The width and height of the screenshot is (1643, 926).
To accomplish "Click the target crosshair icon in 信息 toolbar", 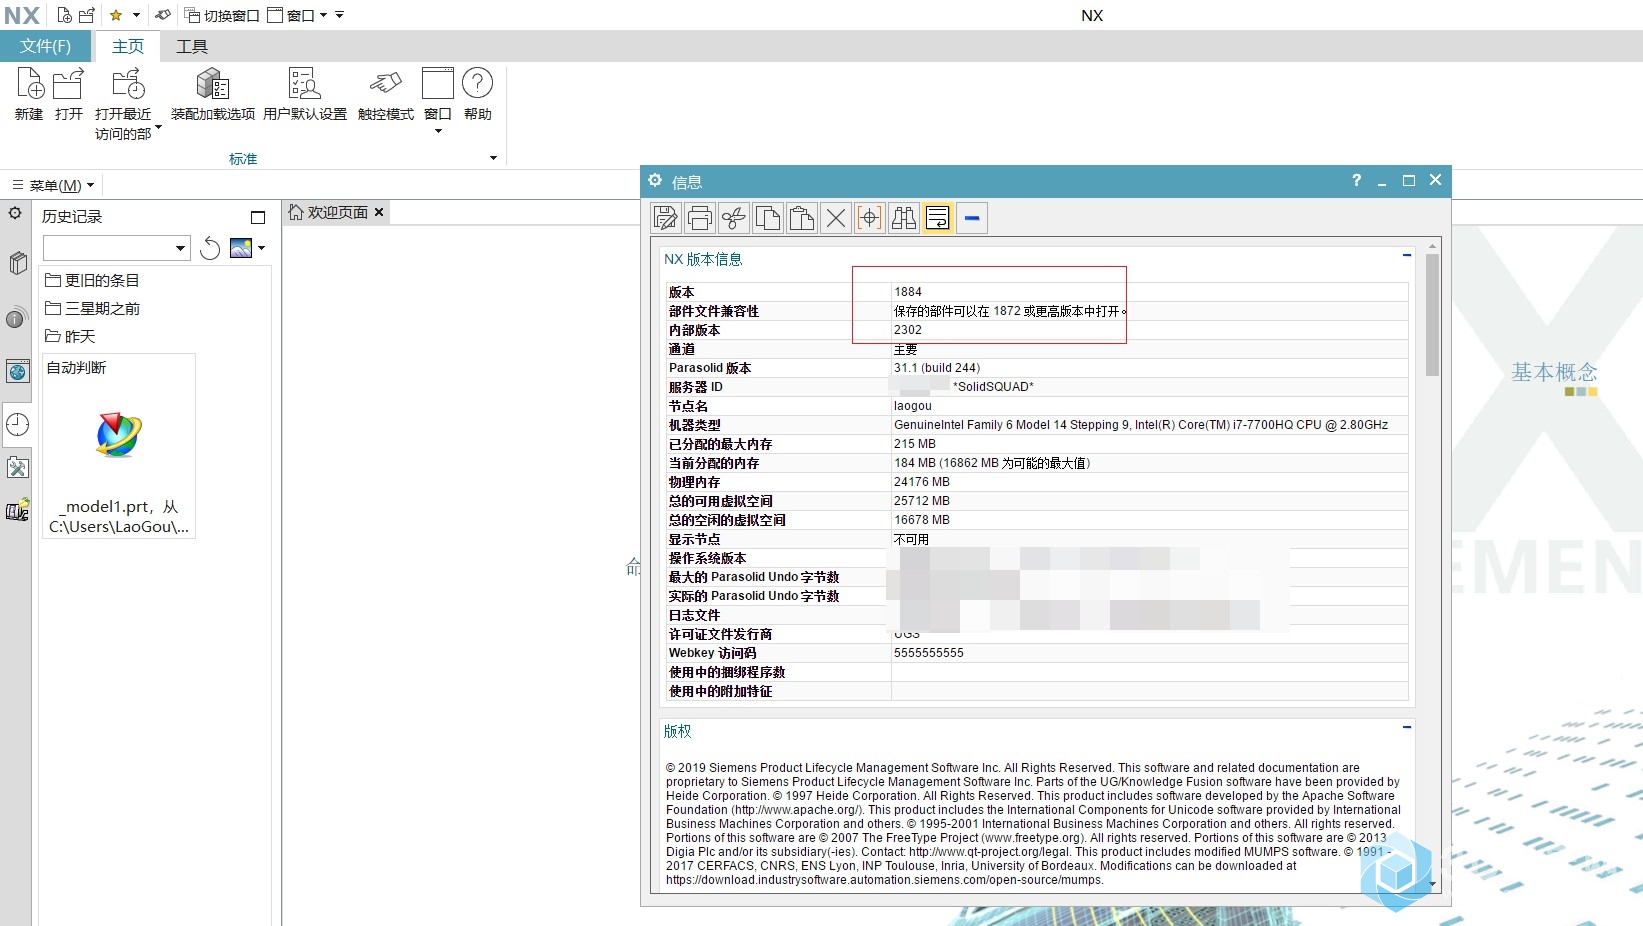I will [870, 218].
